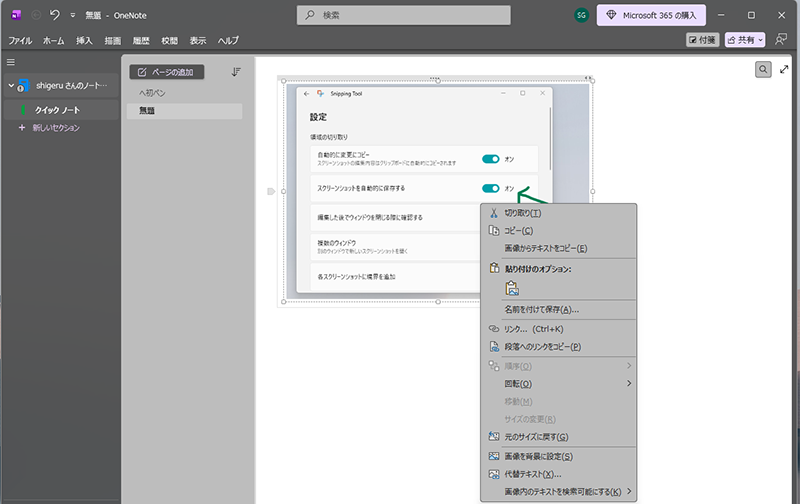The width and height of the screenshot is (800, 504).
Task: Toggle the 自動的に変更にコピー switch in the image
Action: pos(490,158)
